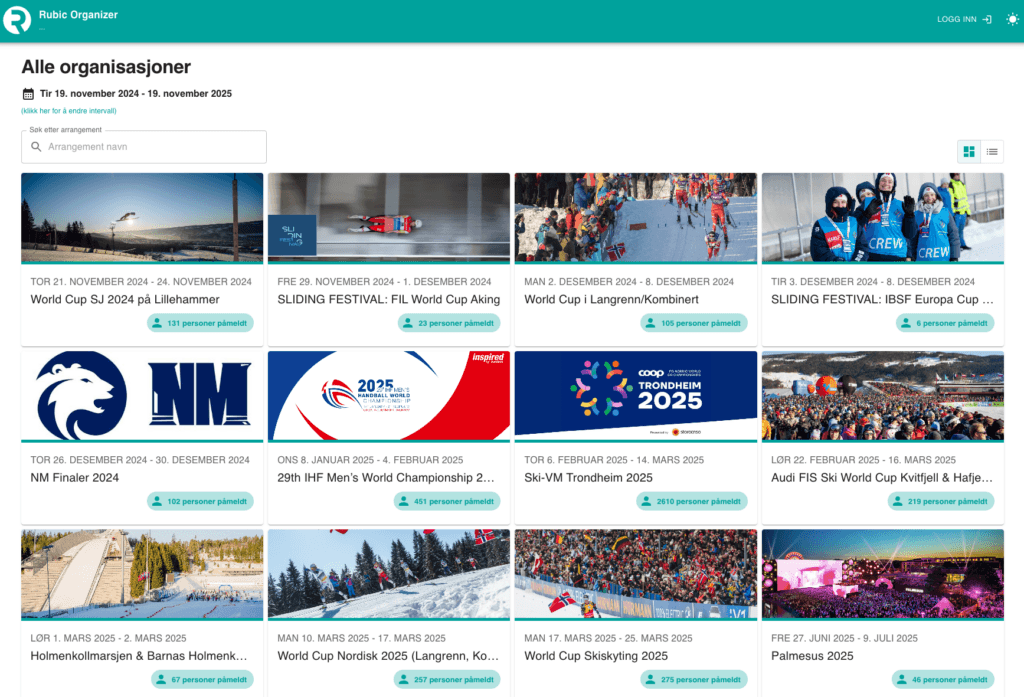This screenshot has width=1024, height=697.
Task: Select title SLIDING FESTIVAL: IBSF Europa Cup
Action: click(x=882, y=300)
